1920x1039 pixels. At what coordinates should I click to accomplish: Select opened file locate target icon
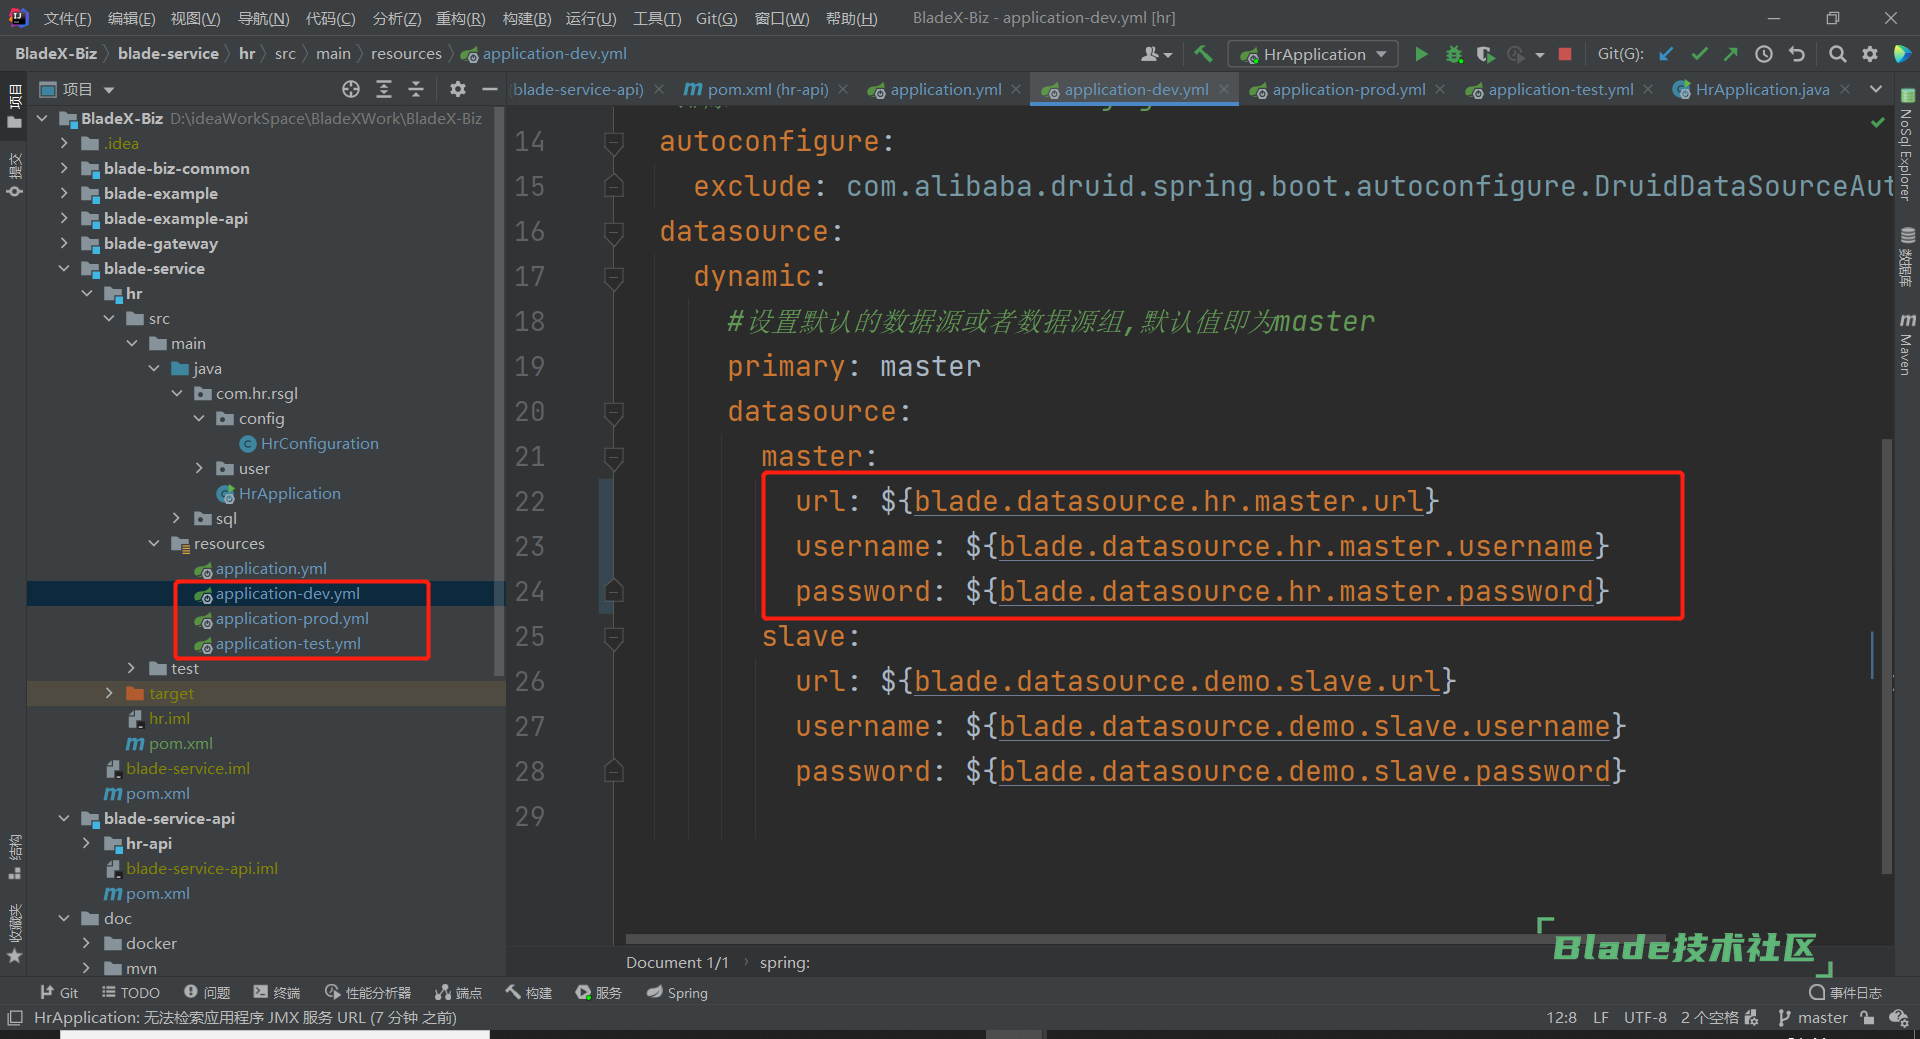coord(351,90)
